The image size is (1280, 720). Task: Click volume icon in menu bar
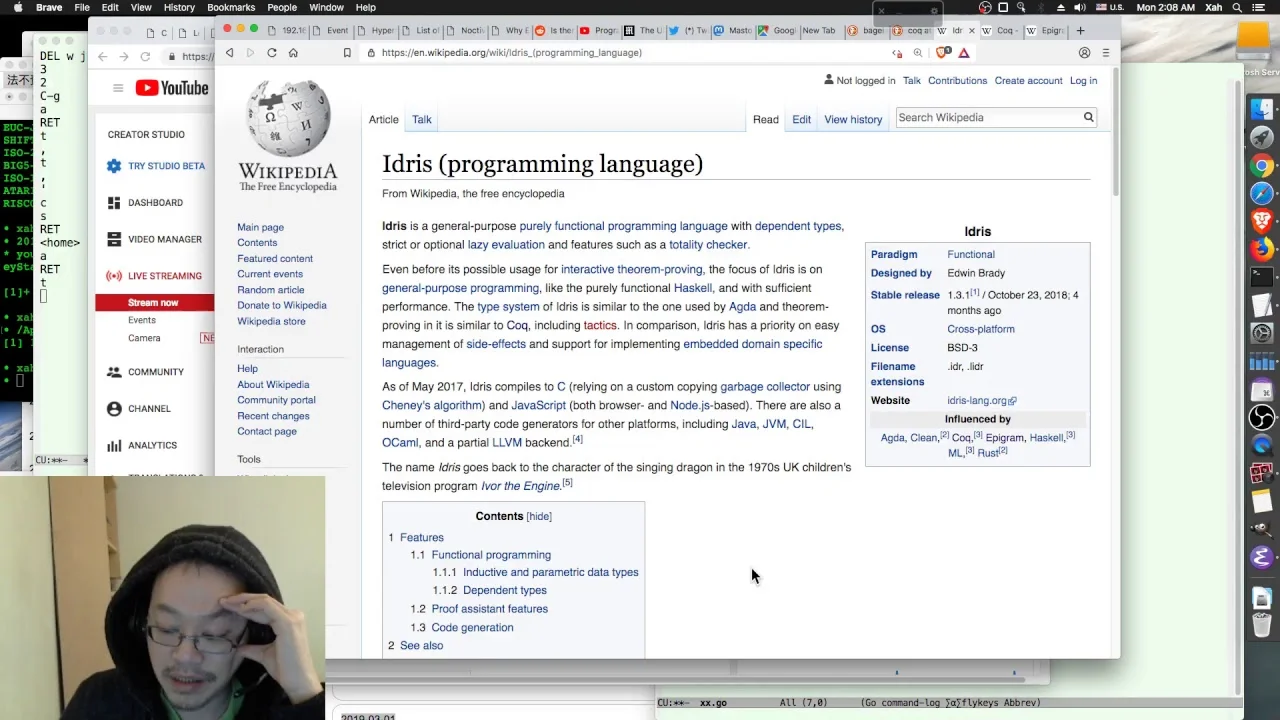point(1080,7)
